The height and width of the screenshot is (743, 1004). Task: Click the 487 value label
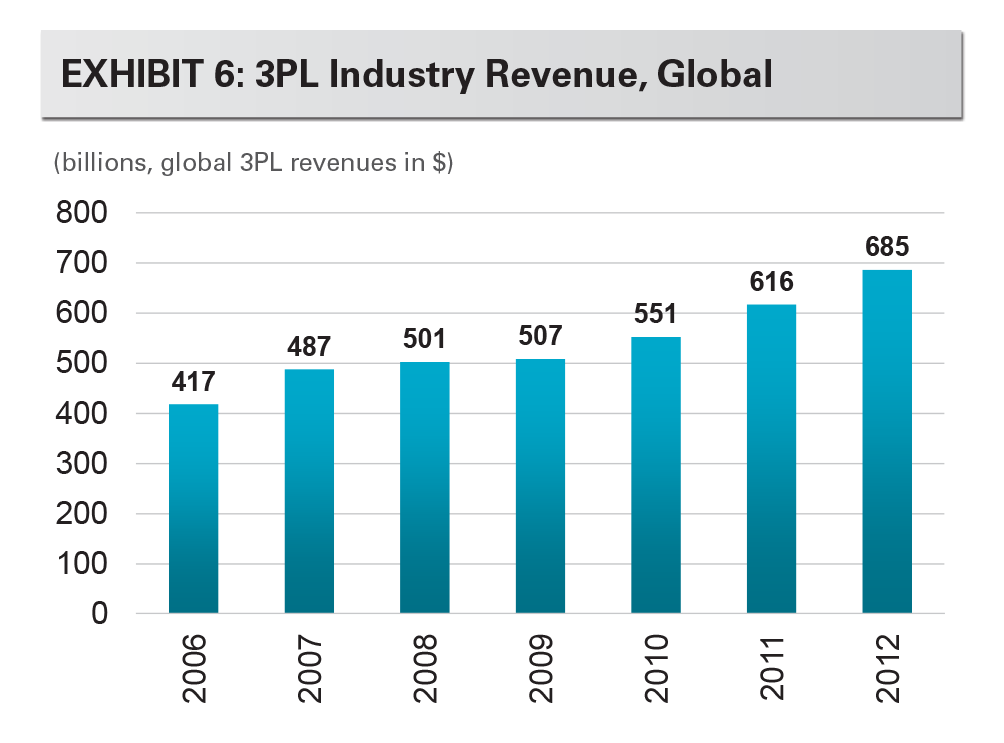click(309, 346)
